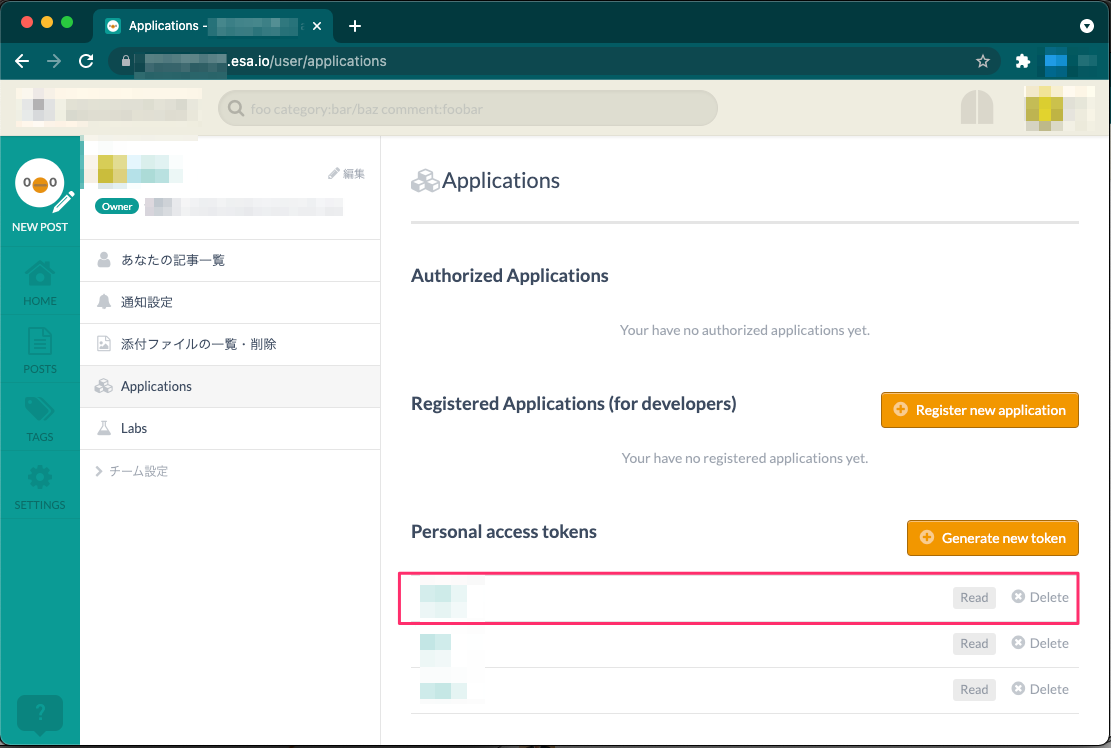1111x748 pixels.
Task: Select Labs in the user menu
Action: click(134, 428)
